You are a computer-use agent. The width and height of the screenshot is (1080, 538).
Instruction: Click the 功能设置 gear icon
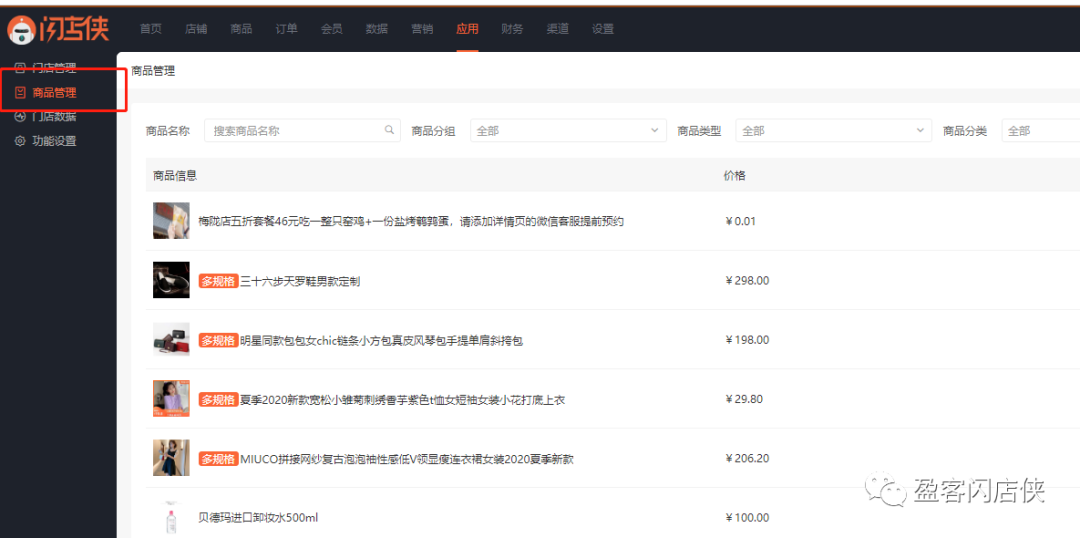pyautogui.click(x=20, y=141)
